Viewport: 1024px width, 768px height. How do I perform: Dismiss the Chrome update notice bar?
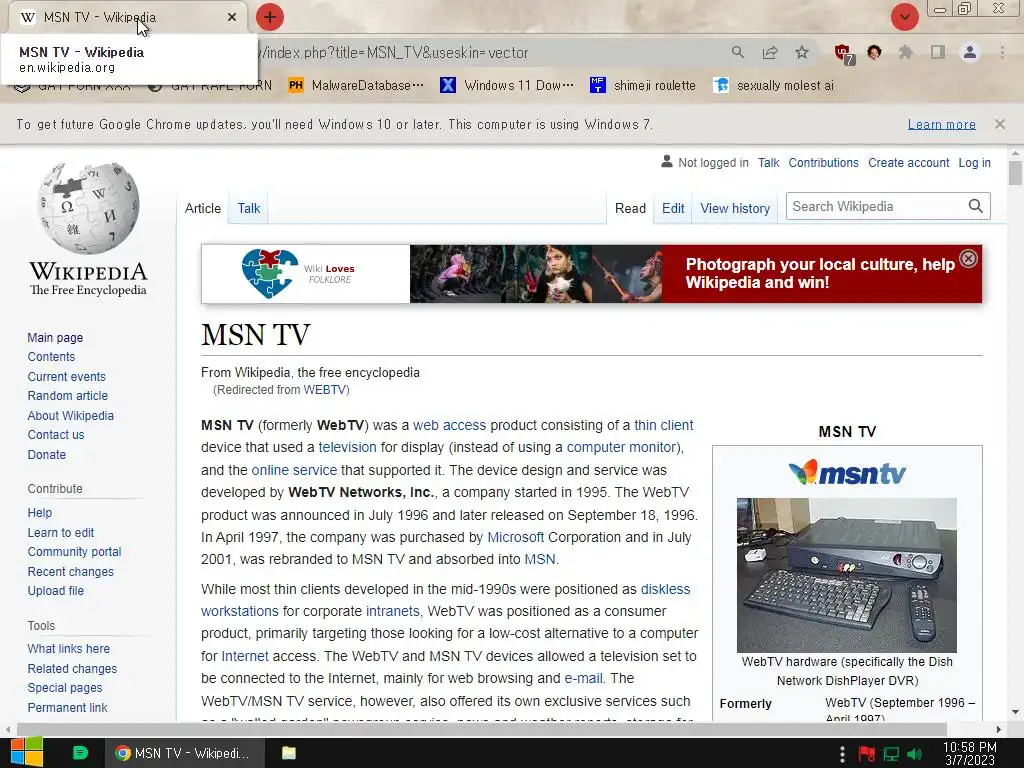pyautogui.click(x=1000, y=123)
